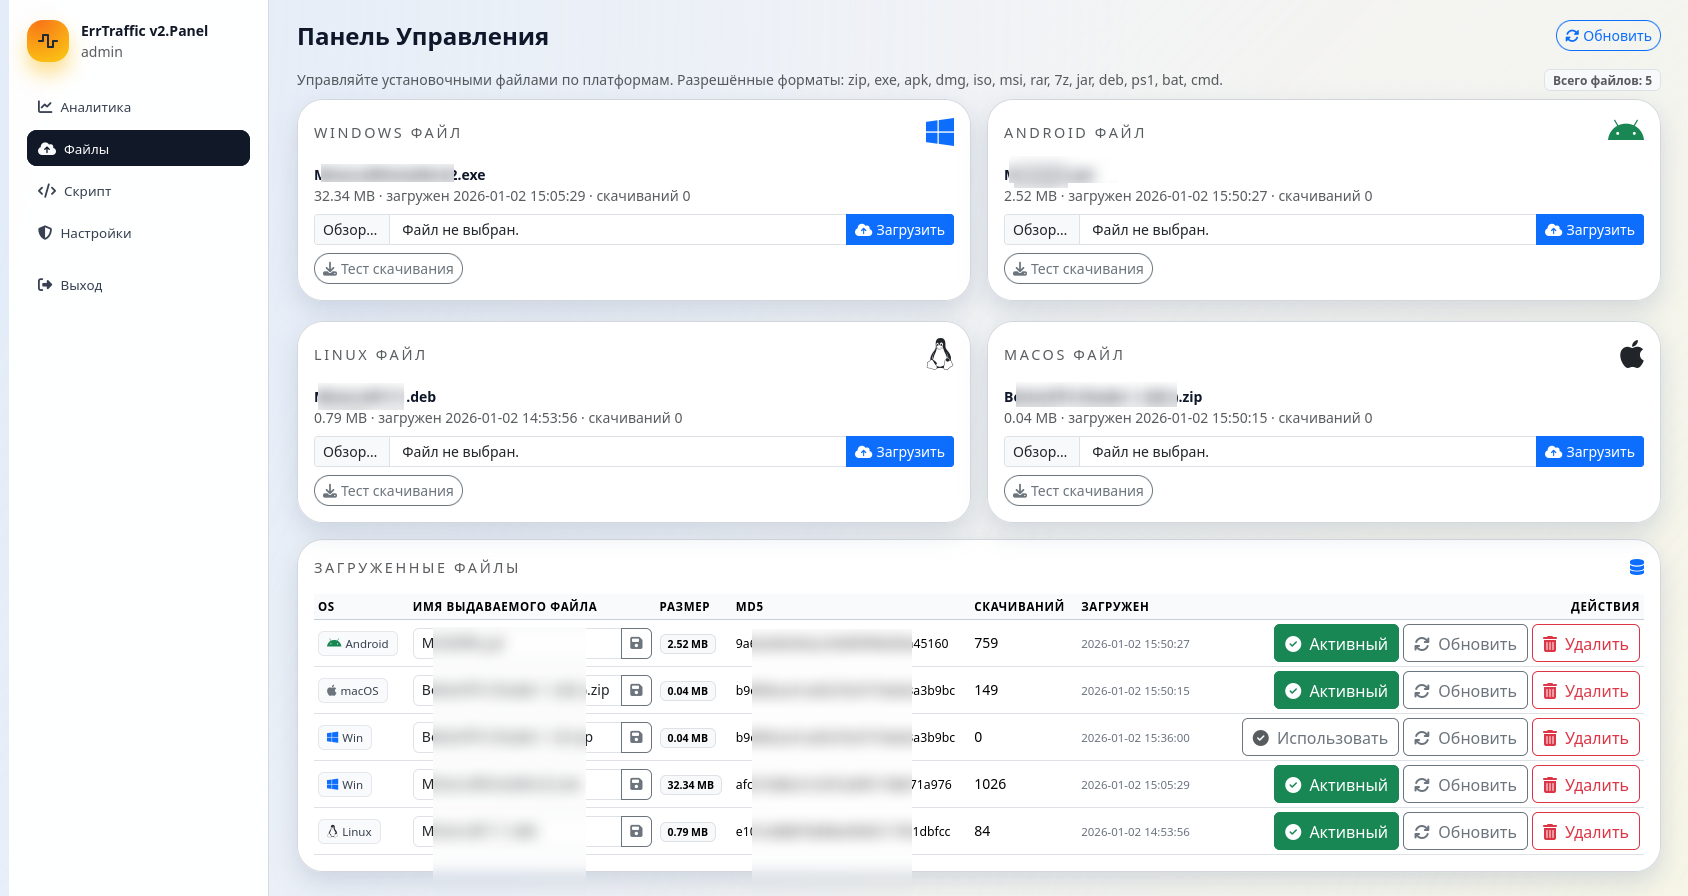1688x896 pixels.
Task: Click the Обновить button at top right
Action: [x=1608, y=36]
